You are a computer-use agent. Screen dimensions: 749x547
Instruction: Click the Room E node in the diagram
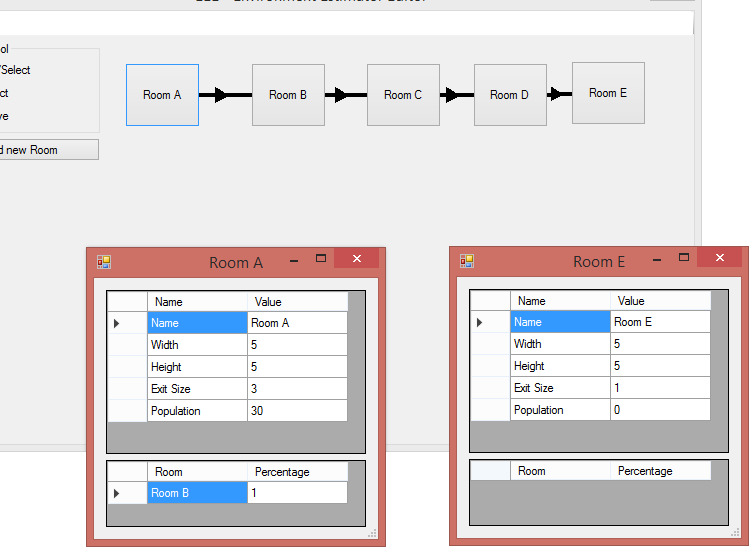(x=608, y=93)
